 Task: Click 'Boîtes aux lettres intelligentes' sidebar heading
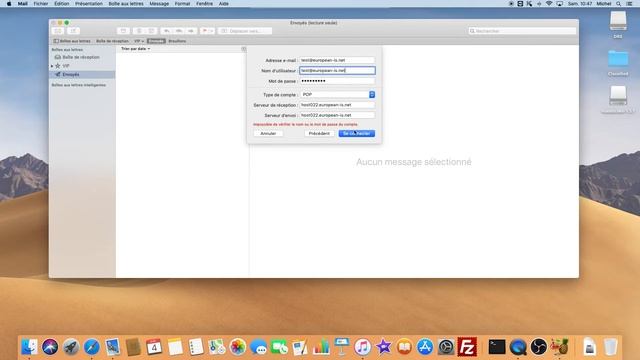(x=79, y=85)
